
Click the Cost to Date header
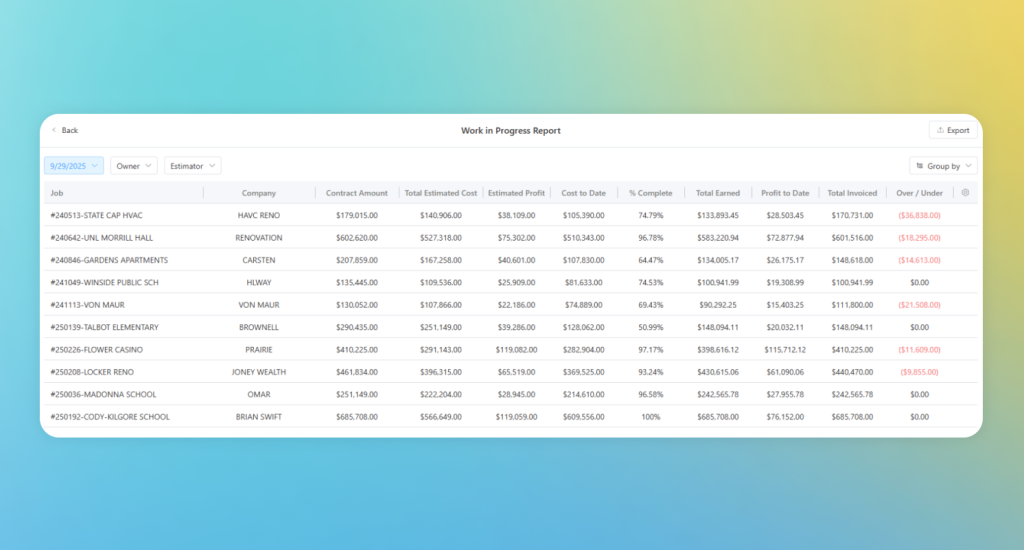(583, 193)
